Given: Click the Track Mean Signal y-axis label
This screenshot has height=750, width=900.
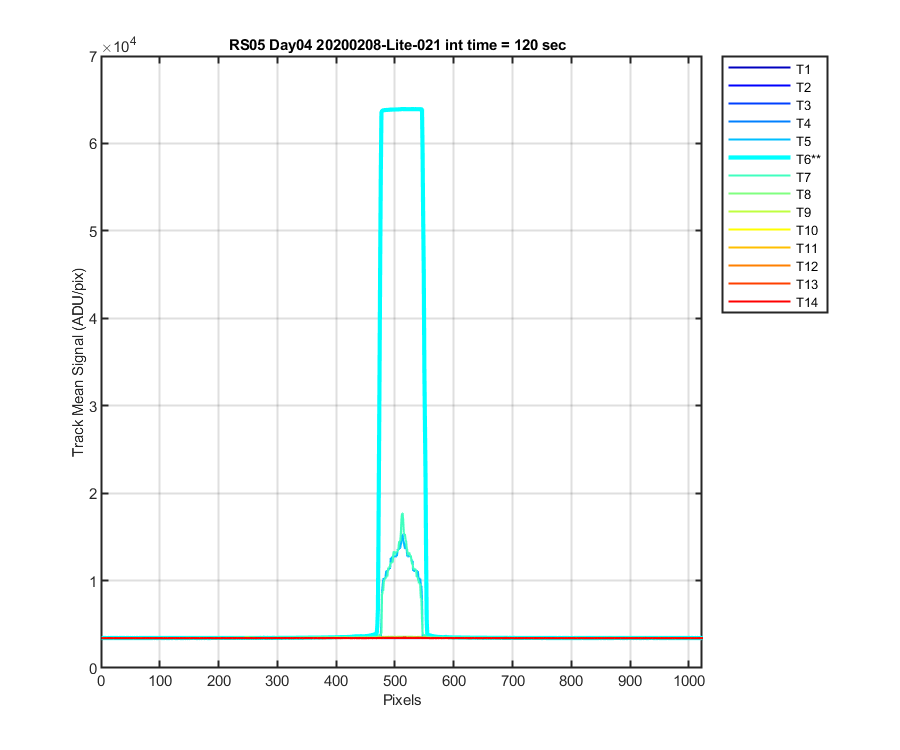Looking at the screenshot, I should click(x=78, y=362).
